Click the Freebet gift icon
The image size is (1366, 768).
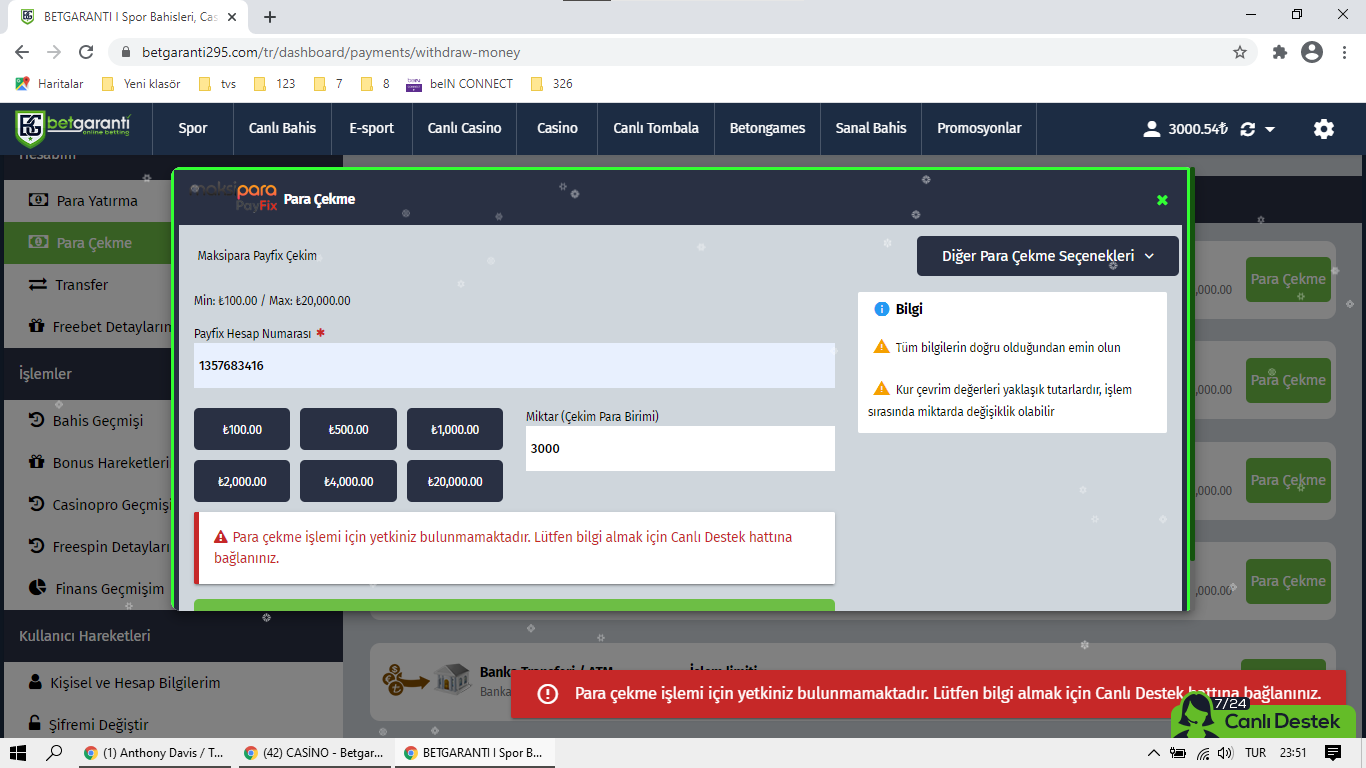pyautogui.click(x=37, y=326)
